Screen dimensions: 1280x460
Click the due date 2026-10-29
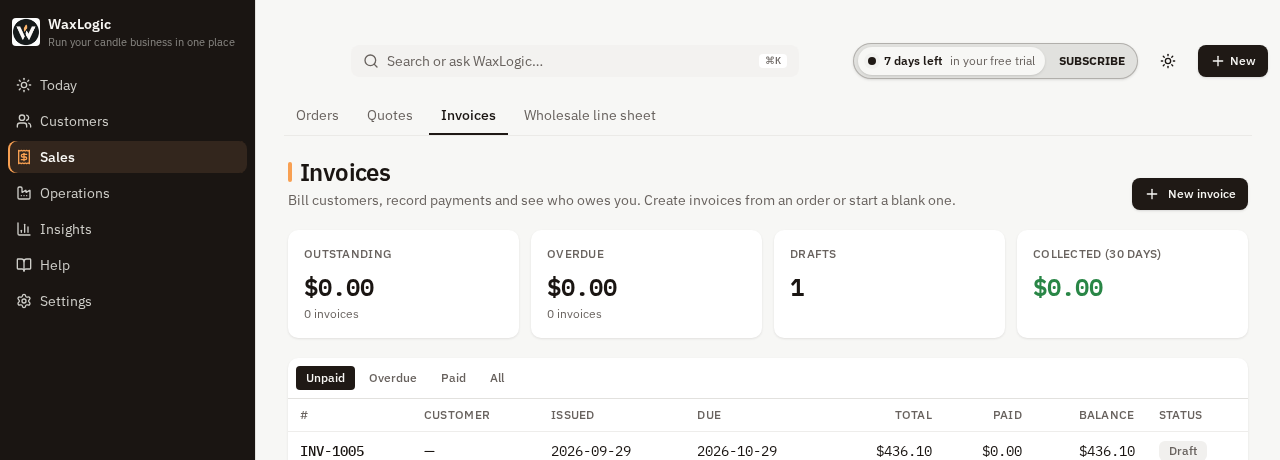click(x=737, y=451)
